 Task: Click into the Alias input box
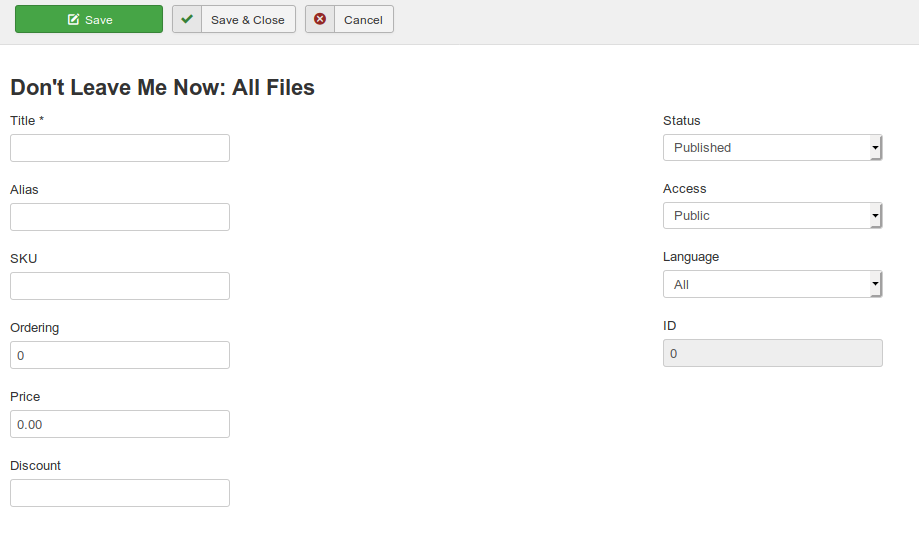click(x=120, y=217)
